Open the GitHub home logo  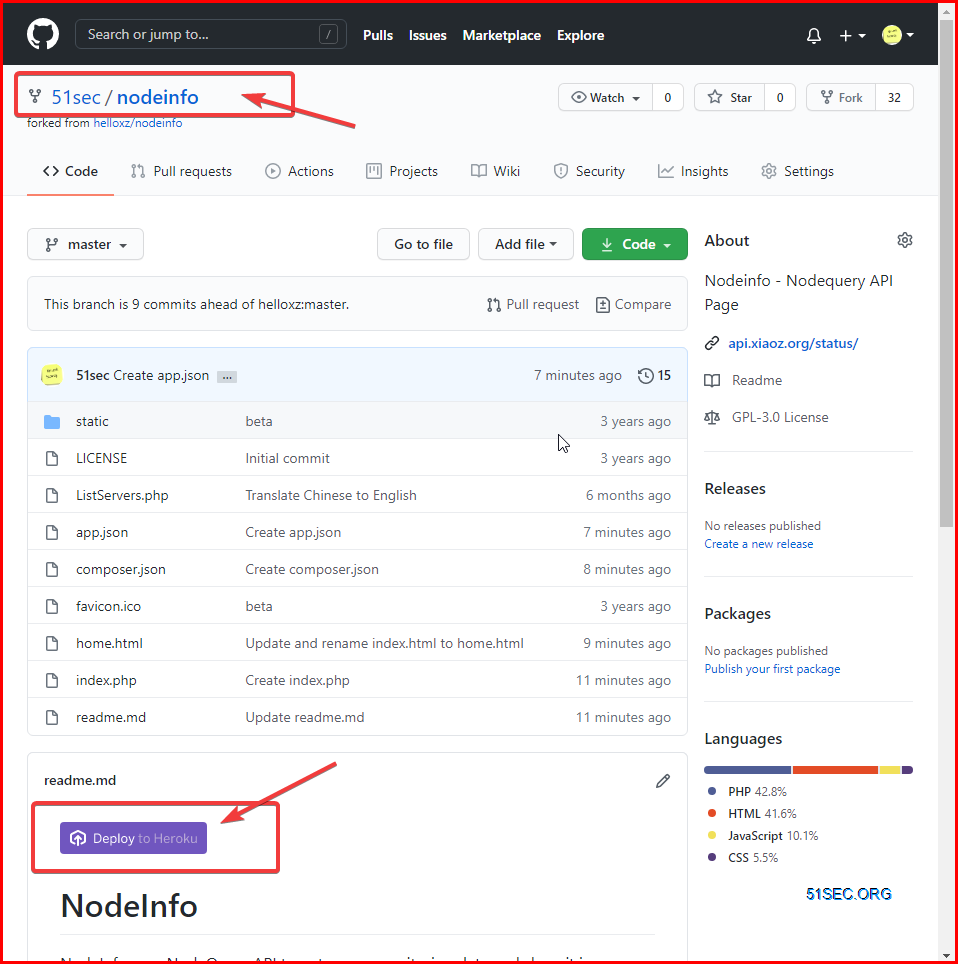point(42,34)
